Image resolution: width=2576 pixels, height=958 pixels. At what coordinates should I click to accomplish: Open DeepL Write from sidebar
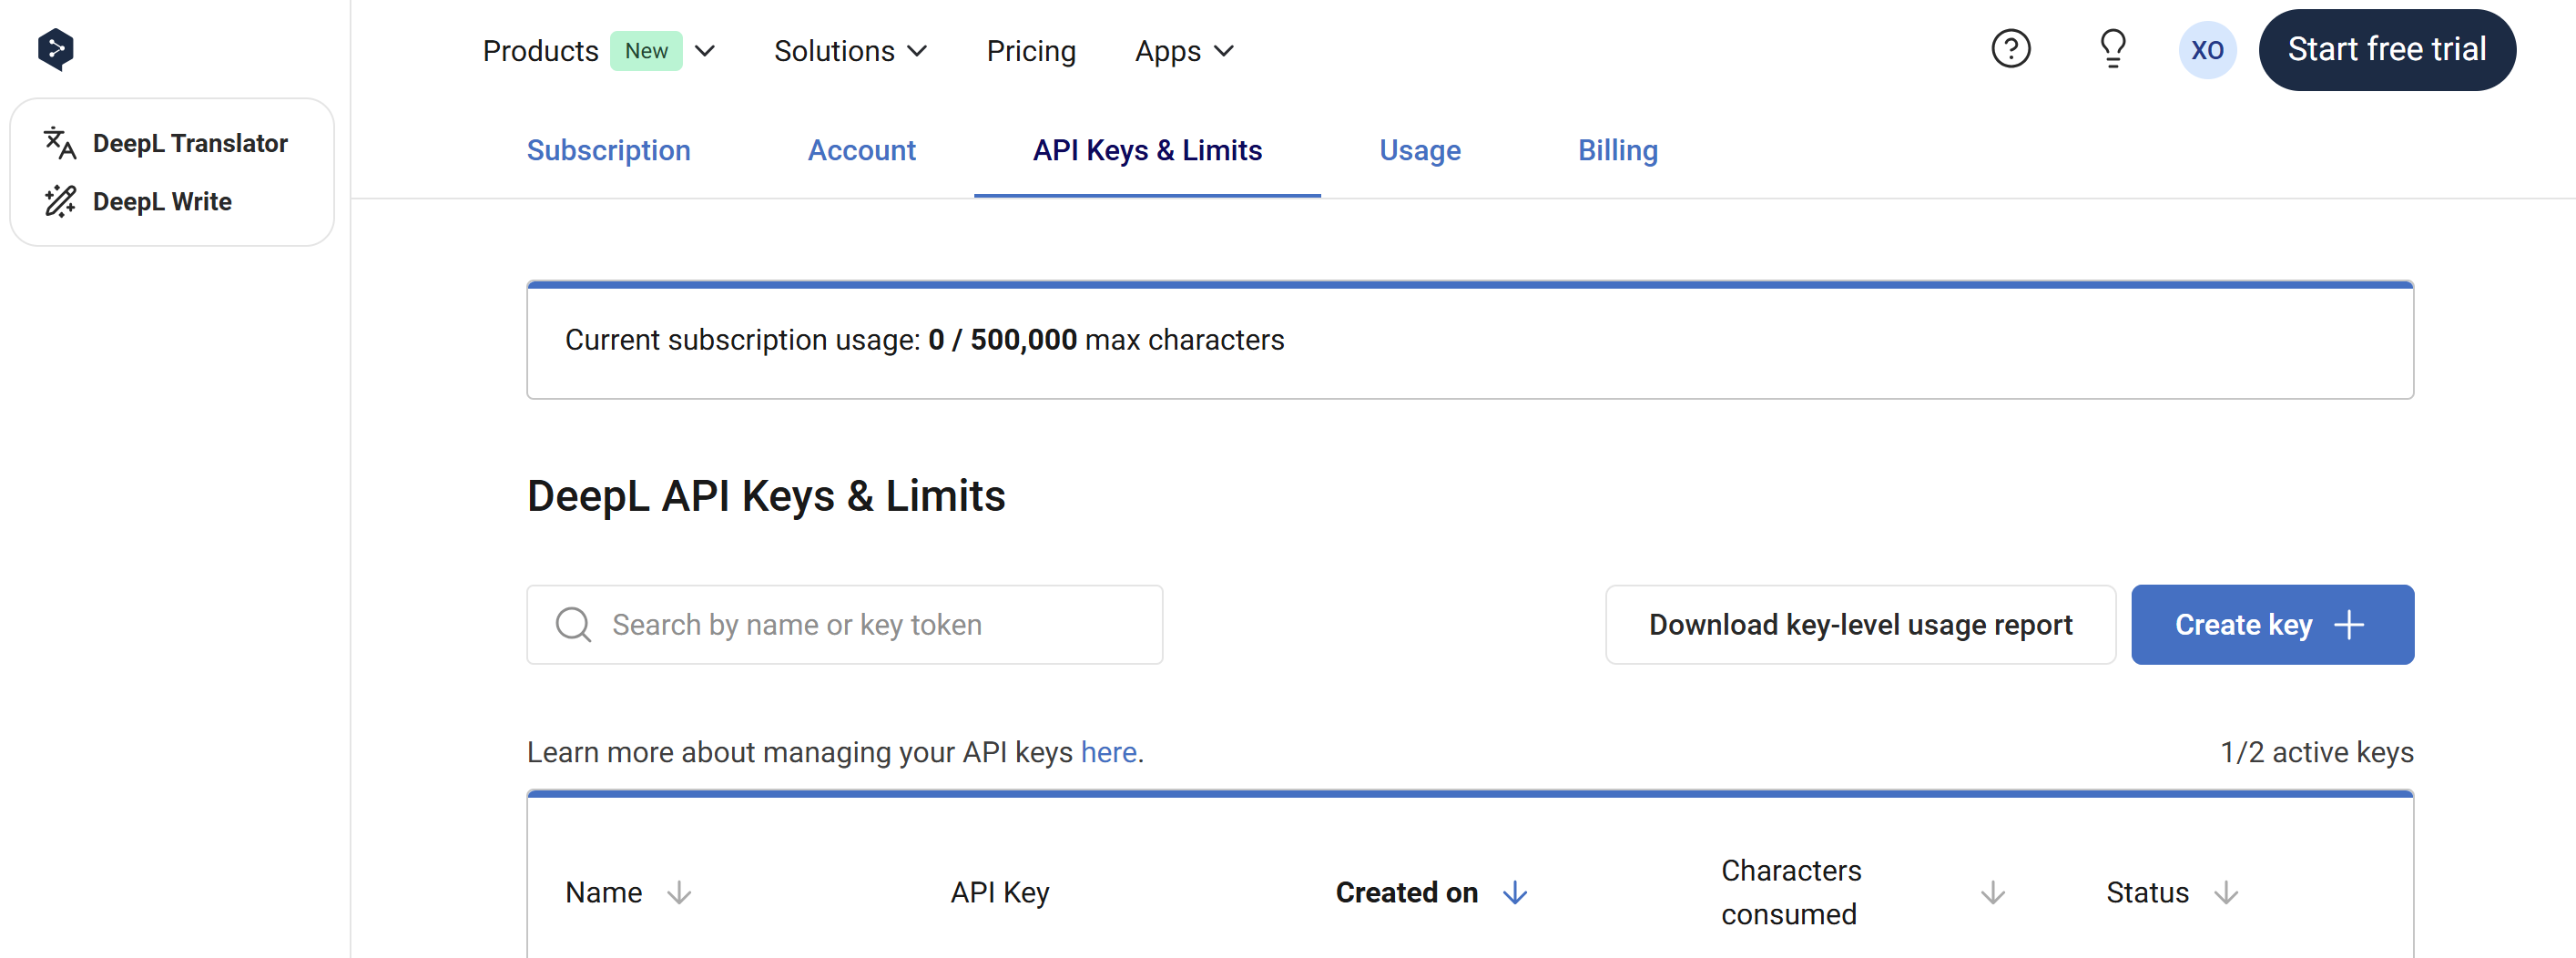pyautogui.click(x=161, y=201)
